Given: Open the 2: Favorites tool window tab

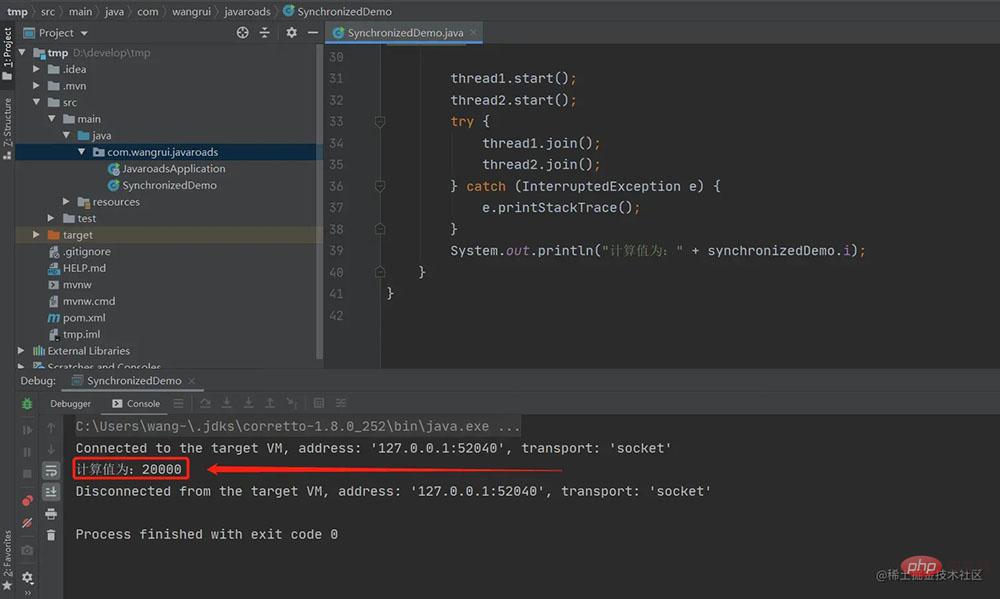Looking at the screenshot, I should coord(7,560).
